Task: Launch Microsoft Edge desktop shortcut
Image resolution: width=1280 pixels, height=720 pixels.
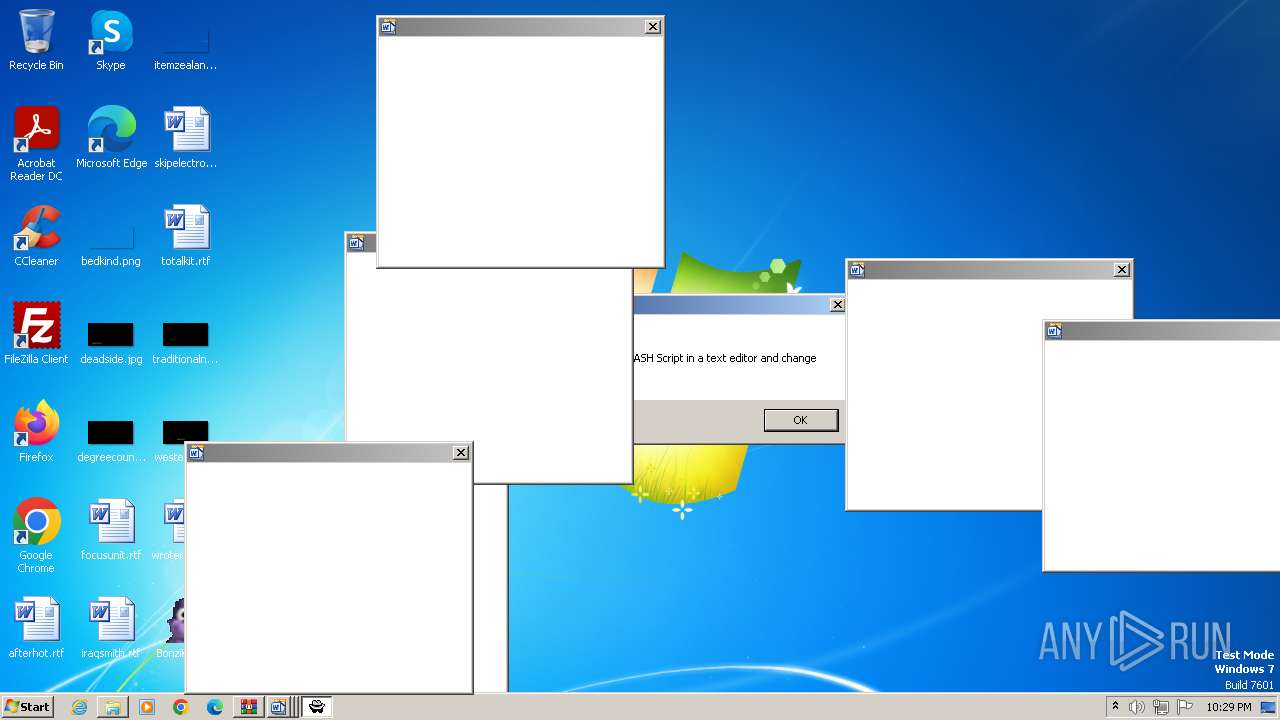Action: [111, 138]
